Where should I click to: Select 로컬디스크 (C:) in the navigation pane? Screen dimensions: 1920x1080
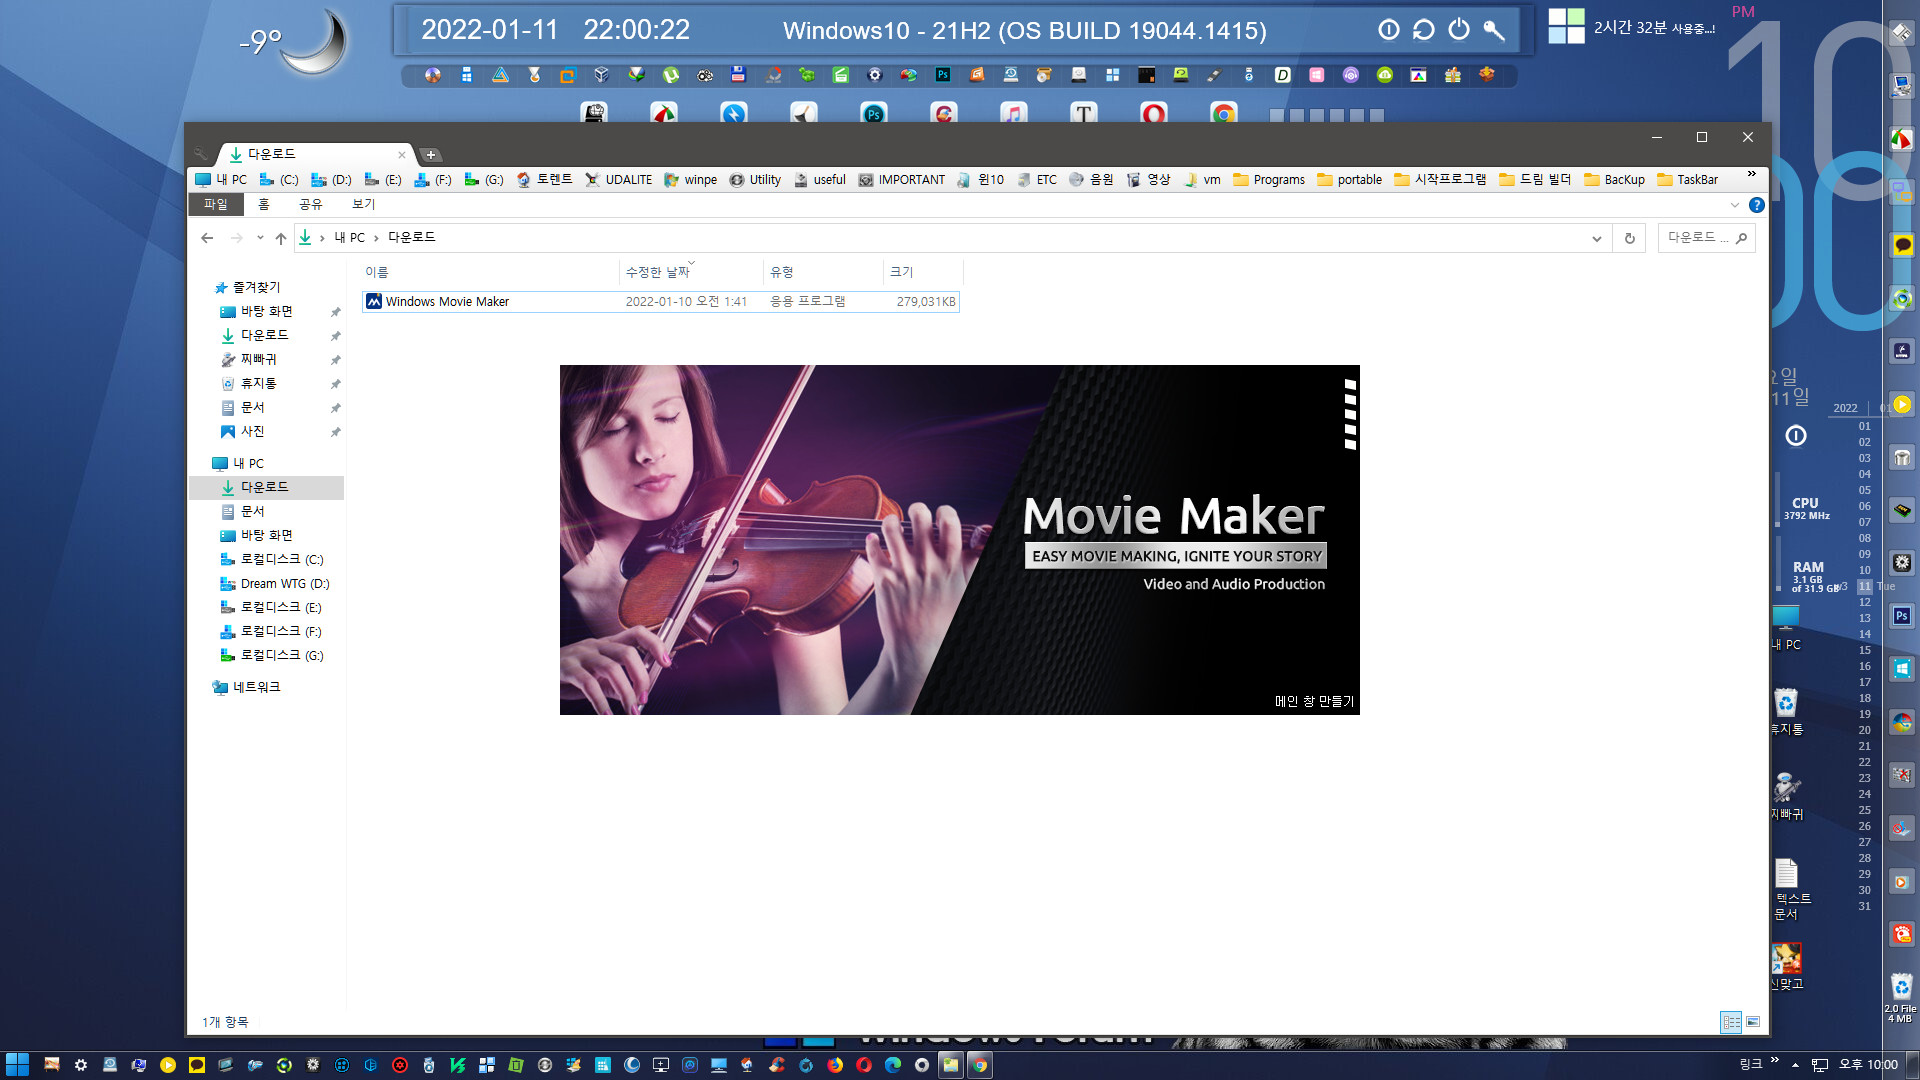coord(272,560)
